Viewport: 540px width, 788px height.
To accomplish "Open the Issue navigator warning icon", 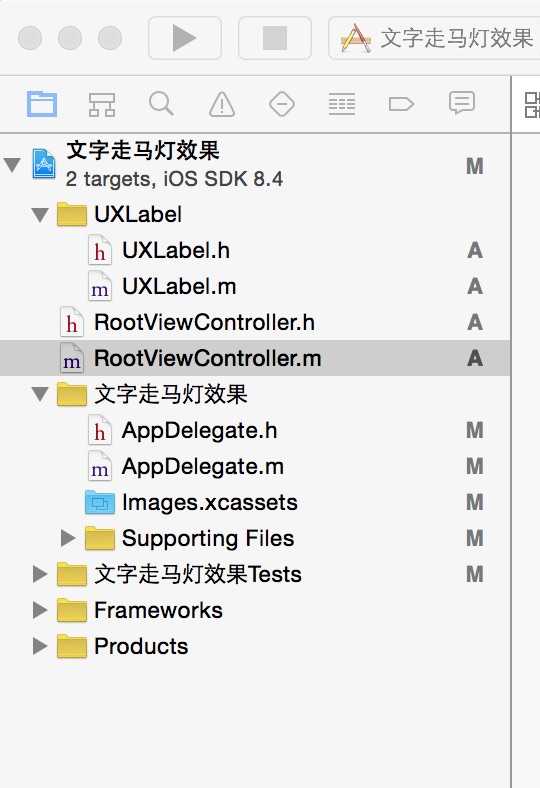I will pos(222,105).
